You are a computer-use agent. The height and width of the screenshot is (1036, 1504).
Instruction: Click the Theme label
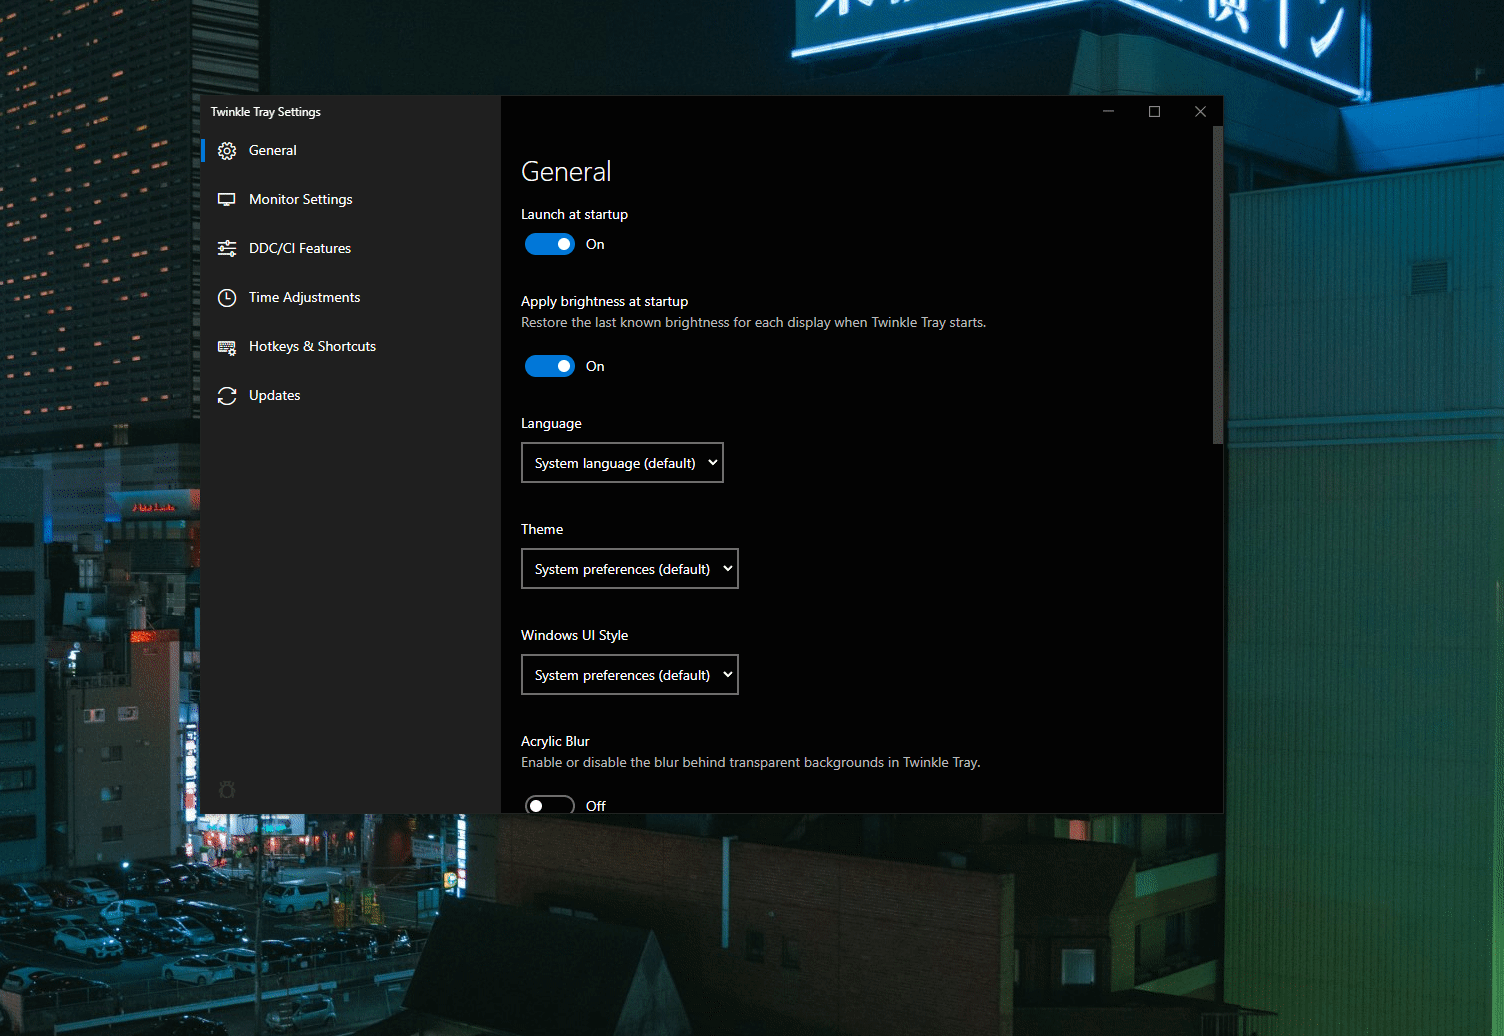tap(542, 529)
